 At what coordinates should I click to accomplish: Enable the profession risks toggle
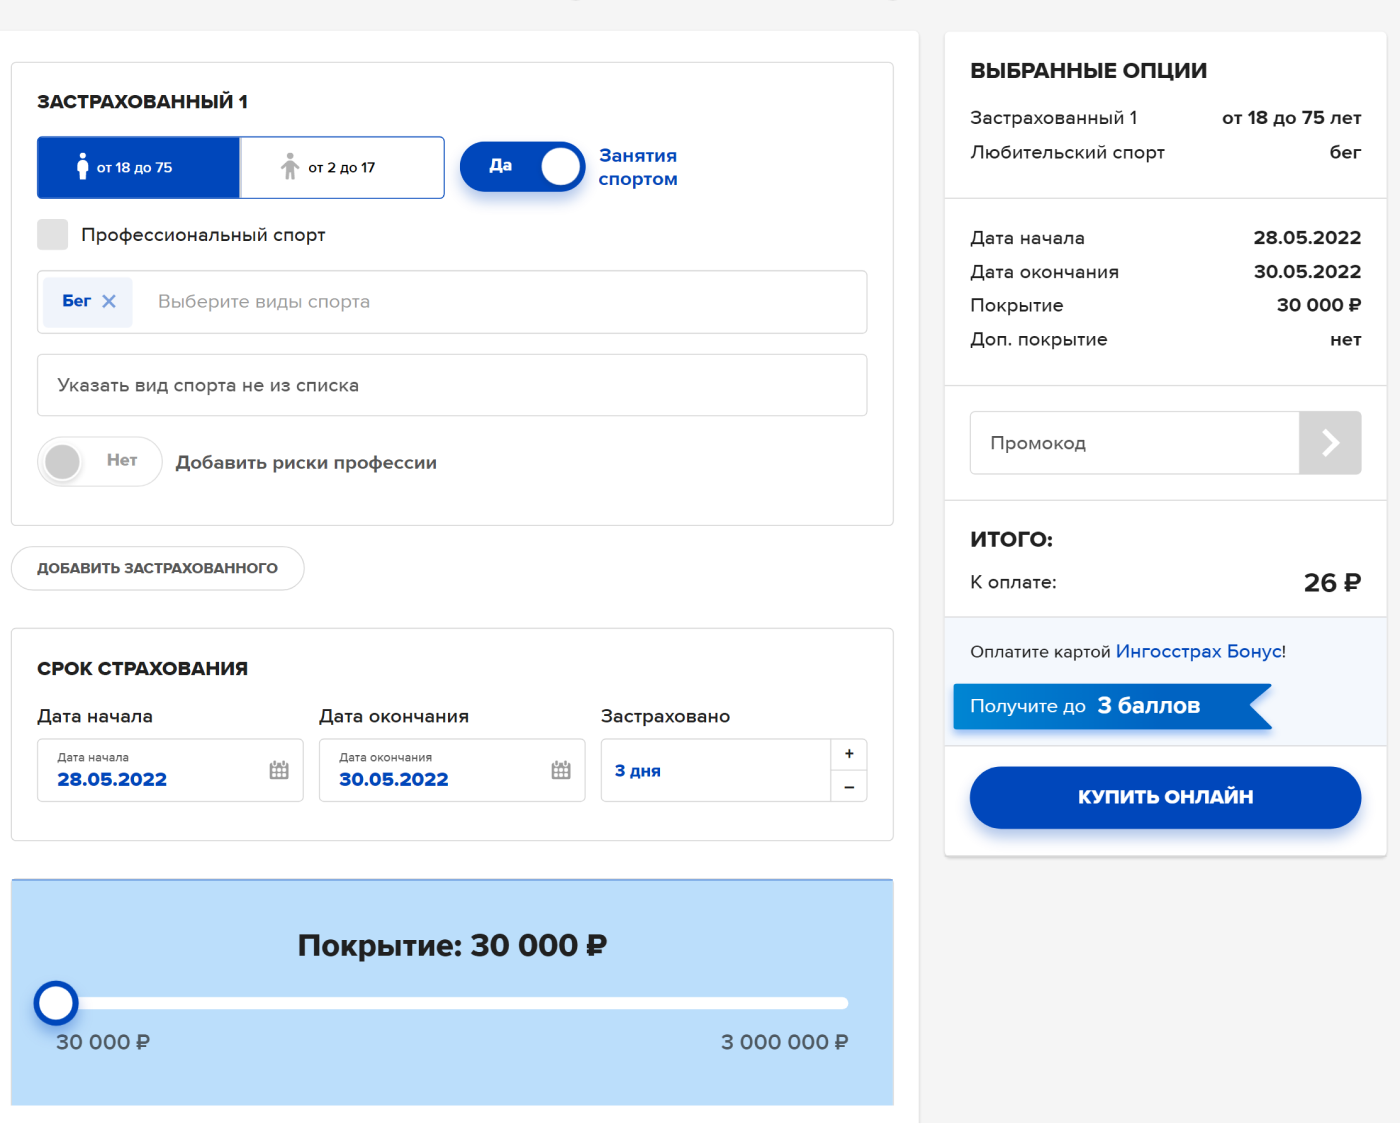pyautogui.click(x=99, y=461)
